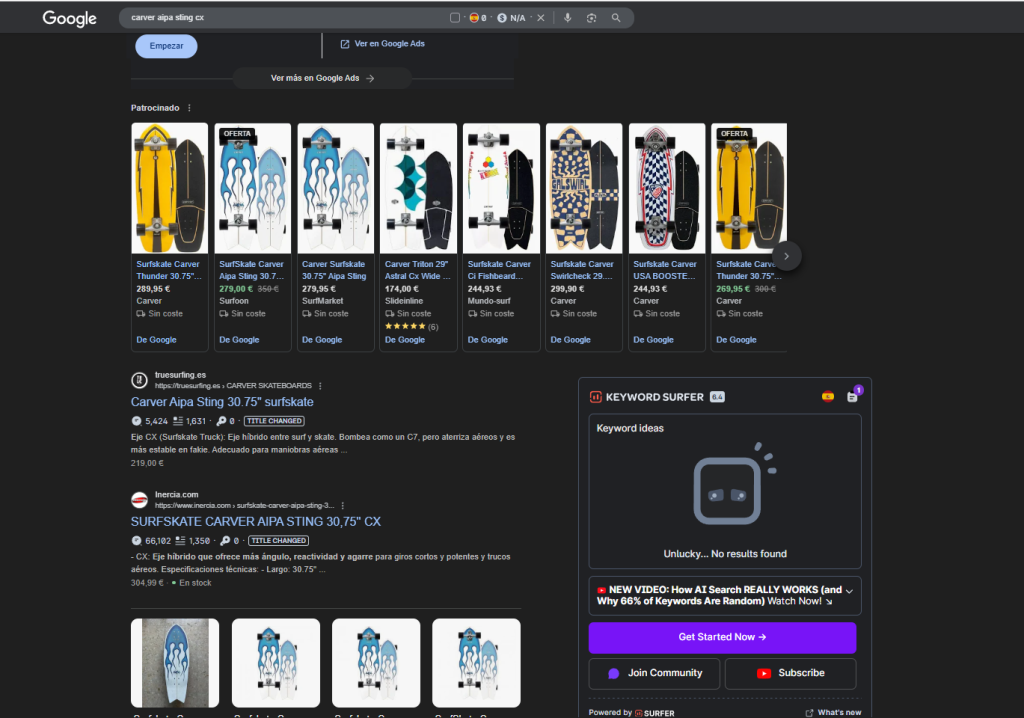Expand the NEW VIDEO announcement chevron
The image size is (1024, 718).
(849, 591)
